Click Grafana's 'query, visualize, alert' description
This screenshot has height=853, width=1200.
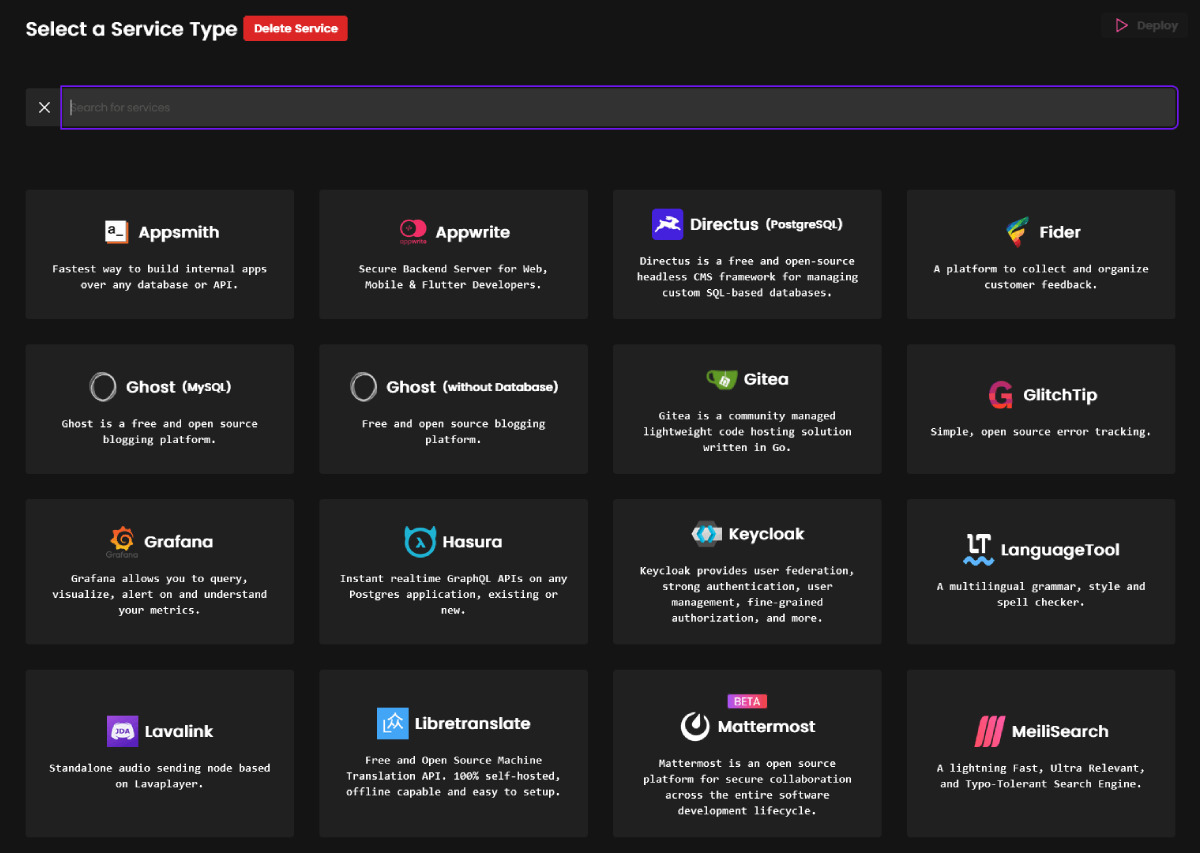click(x=160, y=594)
